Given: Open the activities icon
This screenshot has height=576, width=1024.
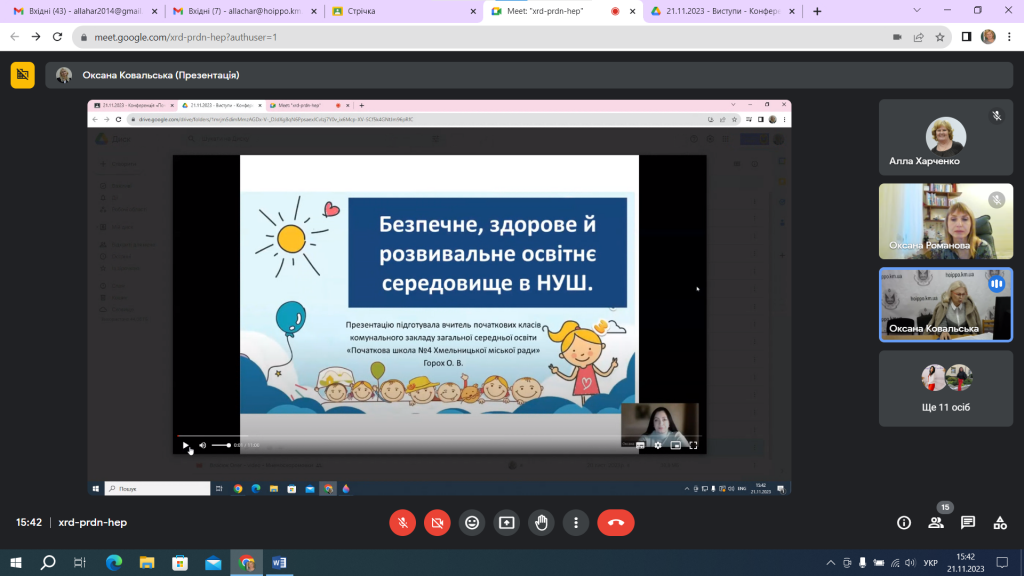Looking at the screenshot, I should point(1000,522).
